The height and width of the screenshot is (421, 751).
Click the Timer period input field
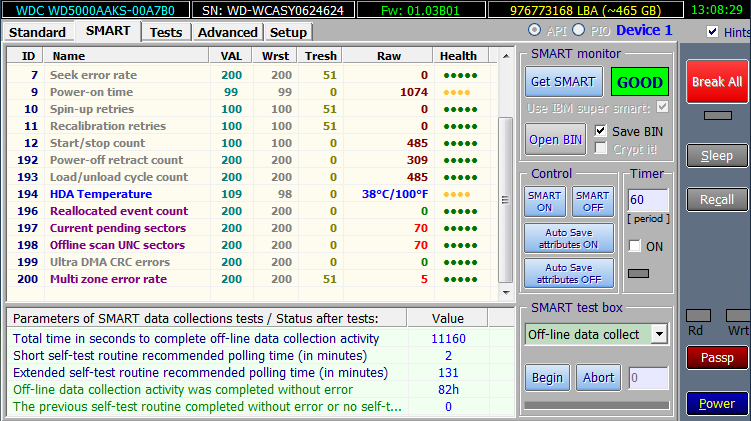[x=648, y=200]
